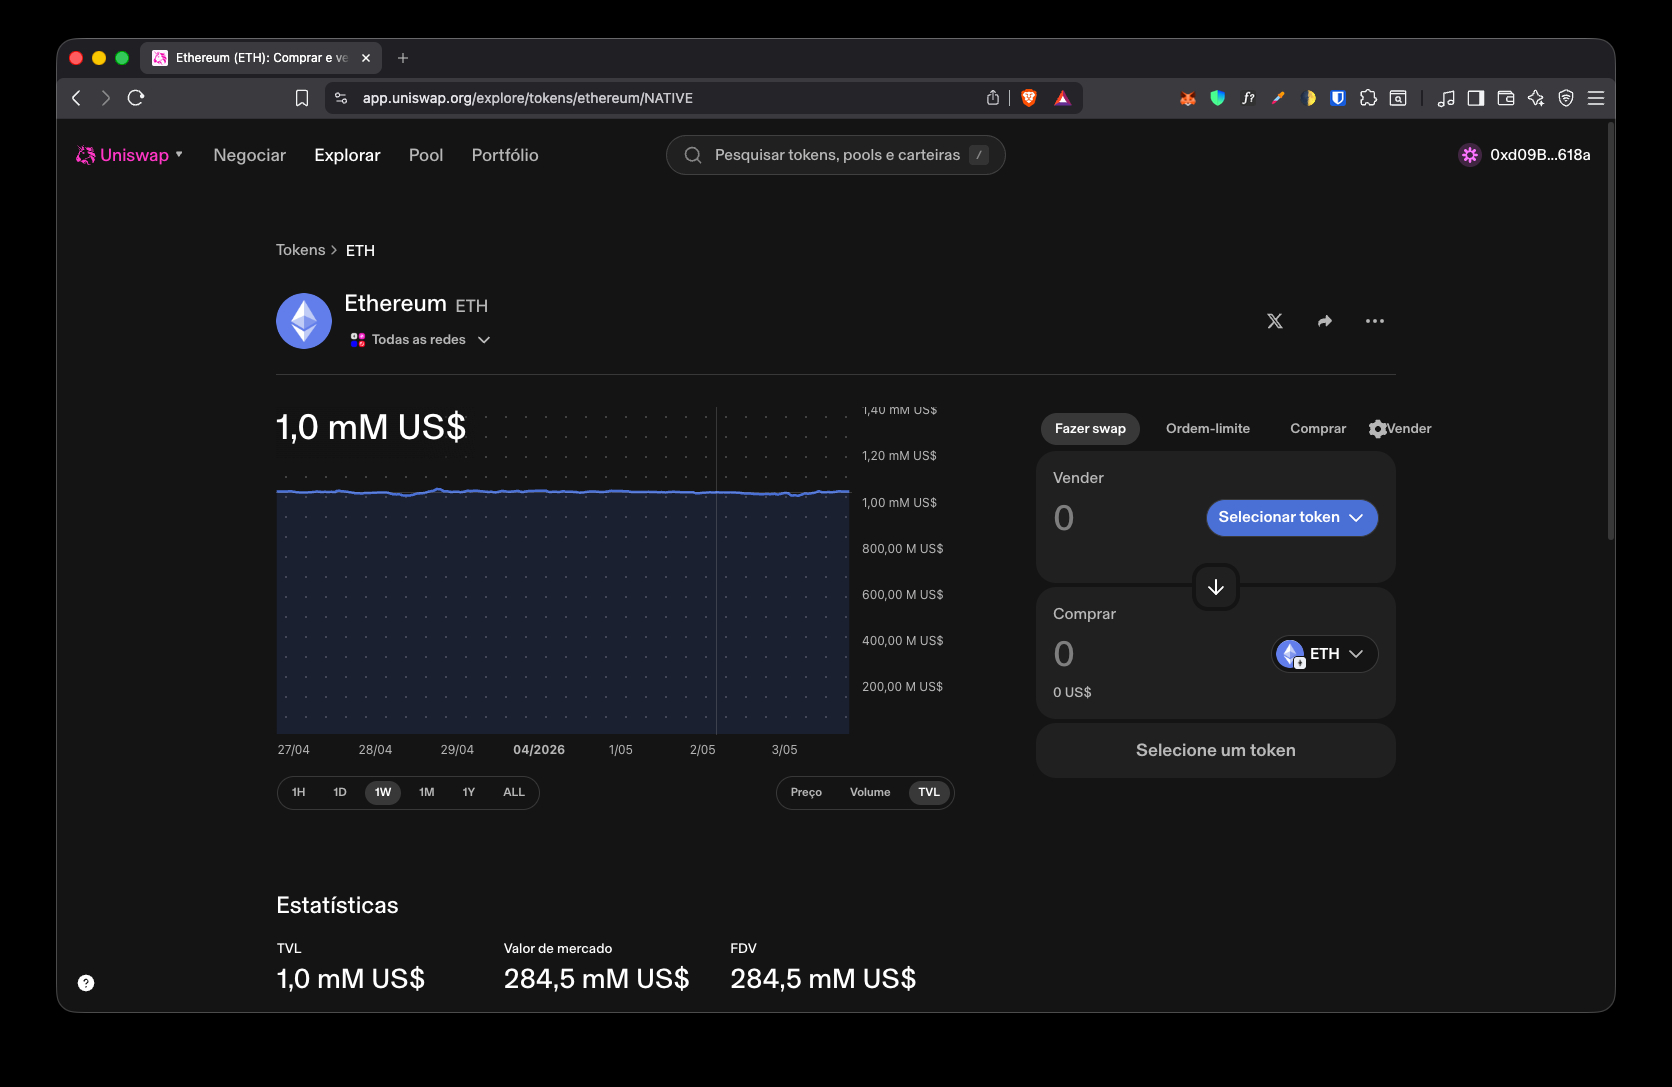Open Brave Leo AI sparkle icon
Image resolution: width=1672 pixels, height=1087 pixels.
point(1536,98)
